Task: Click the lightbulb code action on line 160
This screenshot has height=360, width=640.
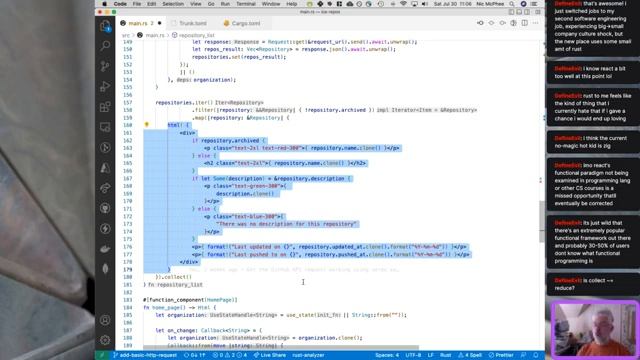Action: click(147, 125)
